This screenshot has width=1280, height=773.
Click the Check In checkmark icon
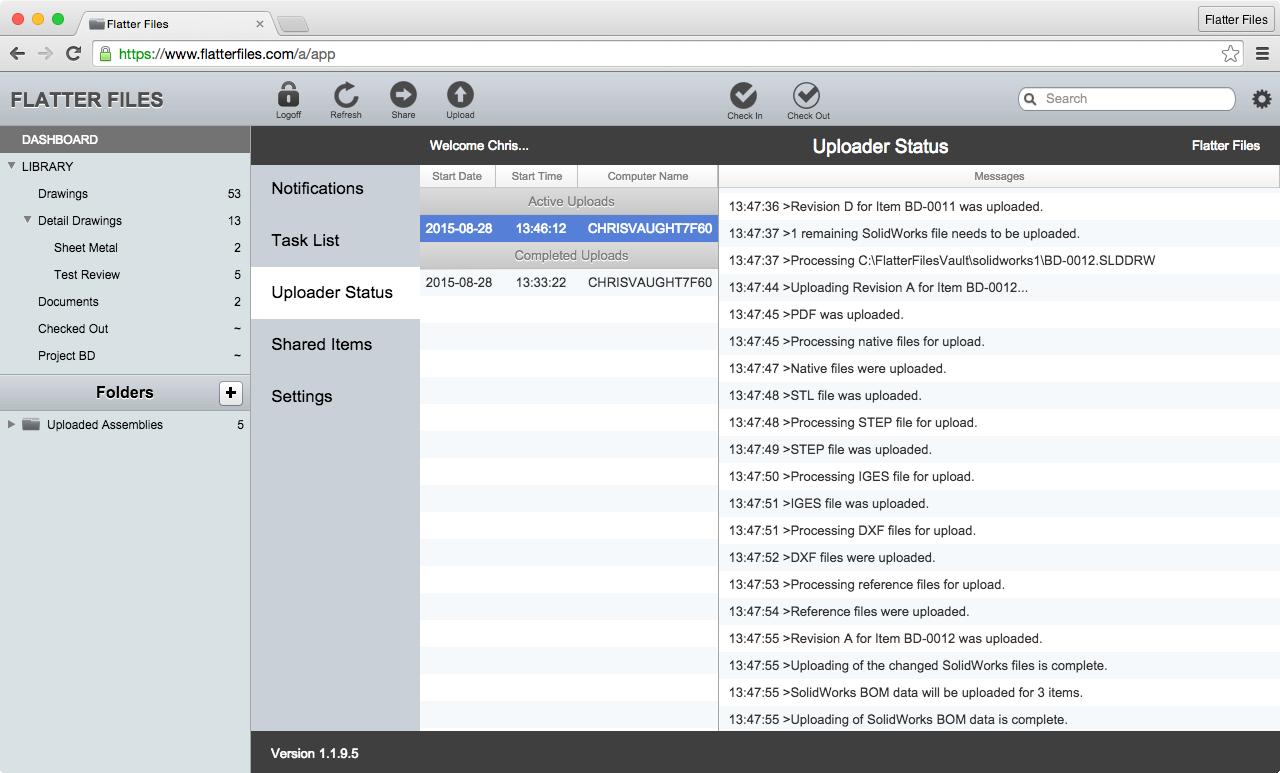point(744,95)
